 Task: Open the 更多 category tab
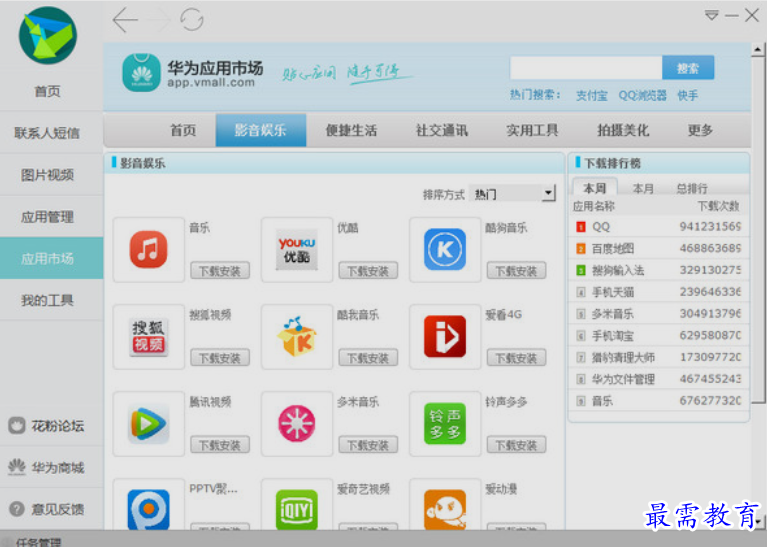click(x=700, y=130)
